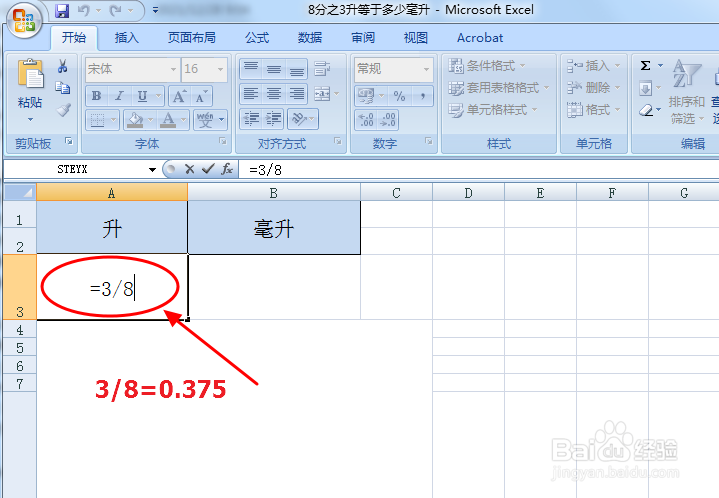This screenshot has height=498, width=719.
Task: Click the formula bar showing =3/8
Action: [x=479, y=170]
